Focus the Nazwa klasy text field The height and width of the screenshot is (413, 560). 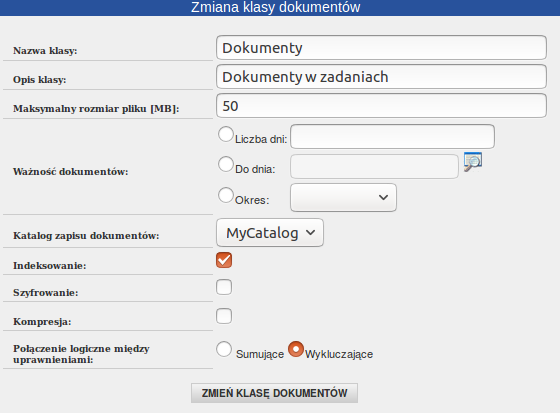coord(381,48)
